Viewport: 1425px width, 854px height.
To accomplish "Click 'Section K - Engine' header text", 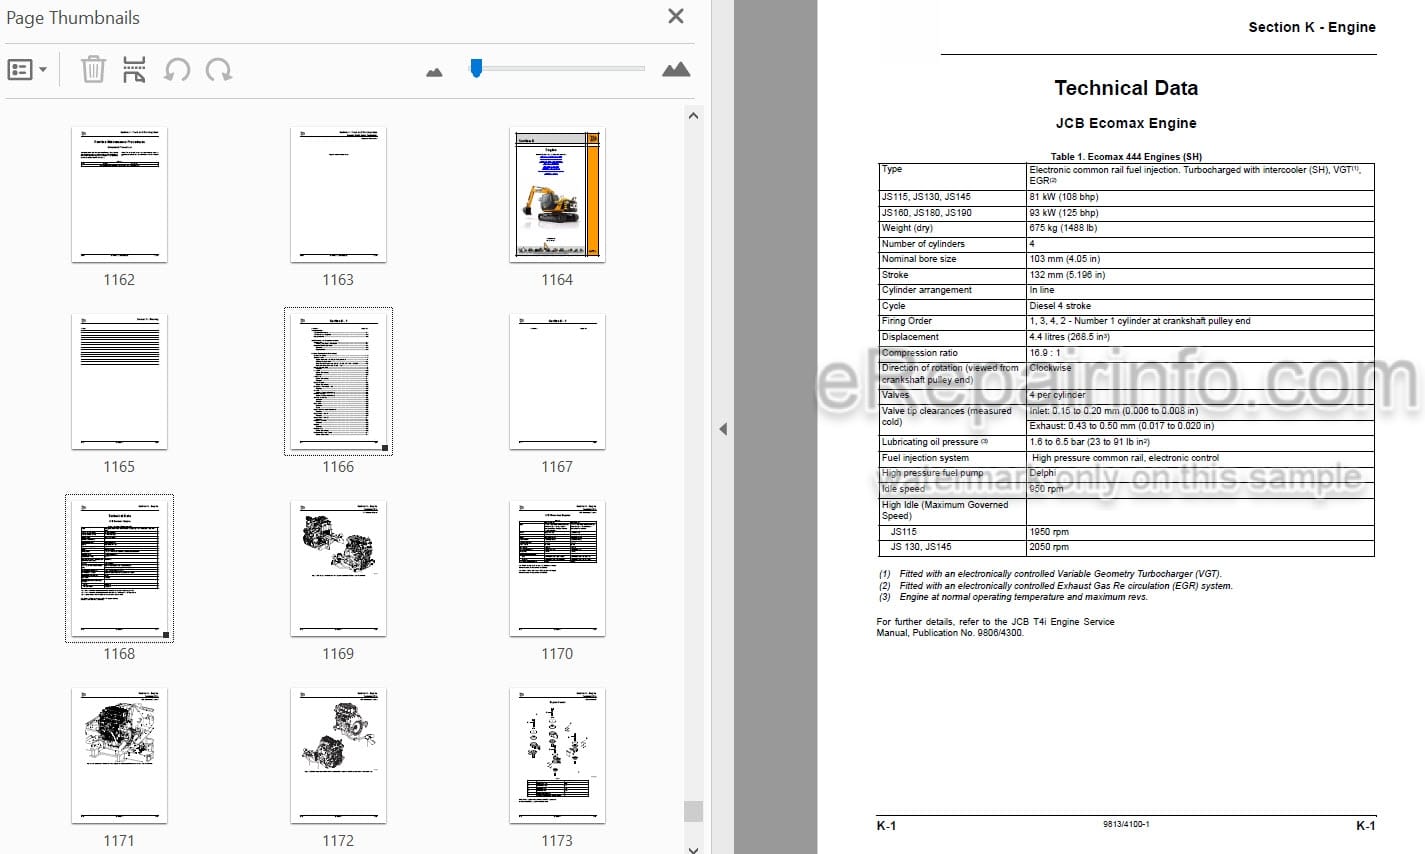I will pyautogui.click(x=1312, y=27).
